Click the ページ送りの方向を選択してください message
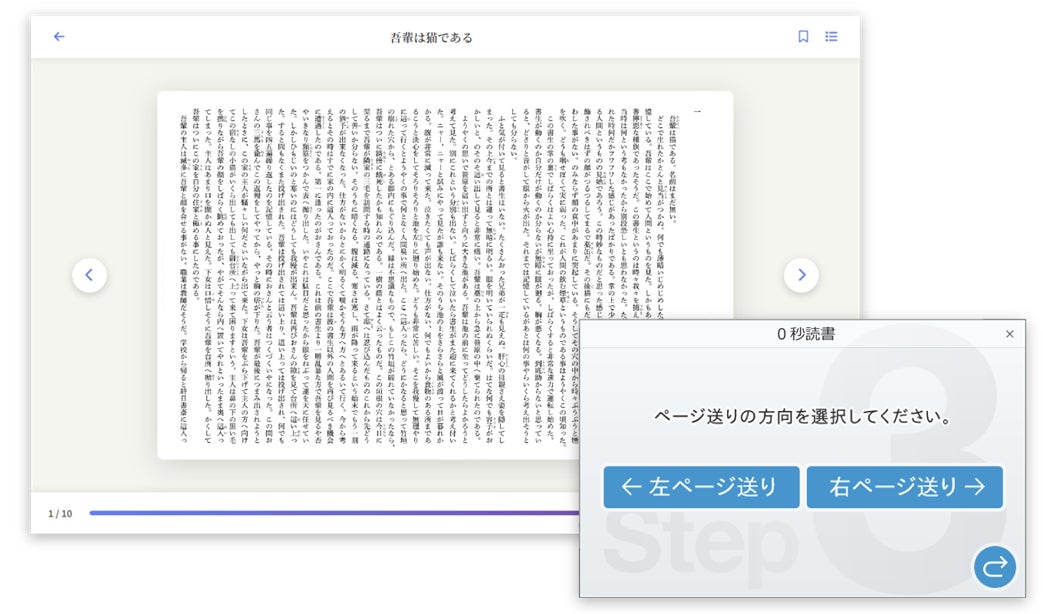 [x=803, y=416]
